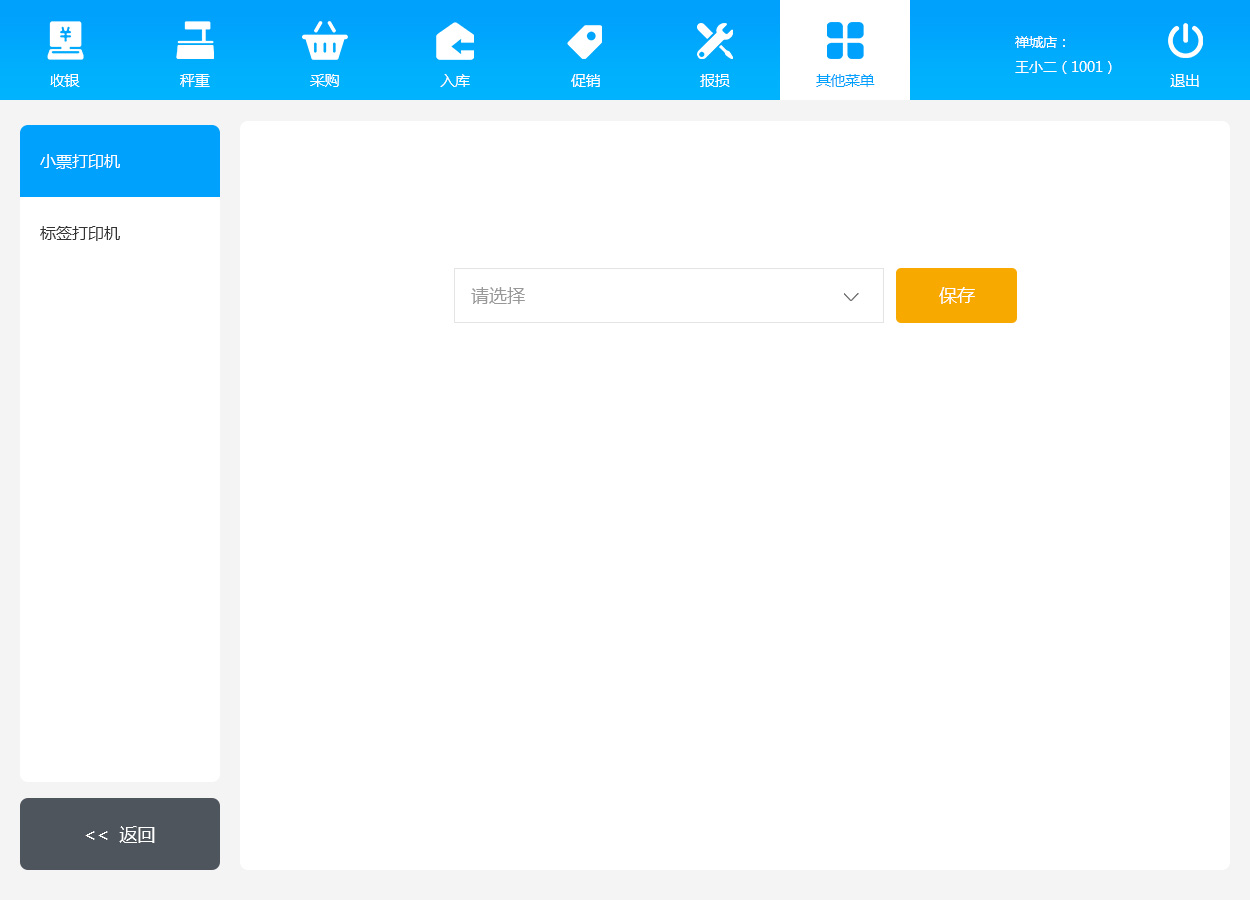Click the 促销 price tag icon

click(x=585, y=40)
